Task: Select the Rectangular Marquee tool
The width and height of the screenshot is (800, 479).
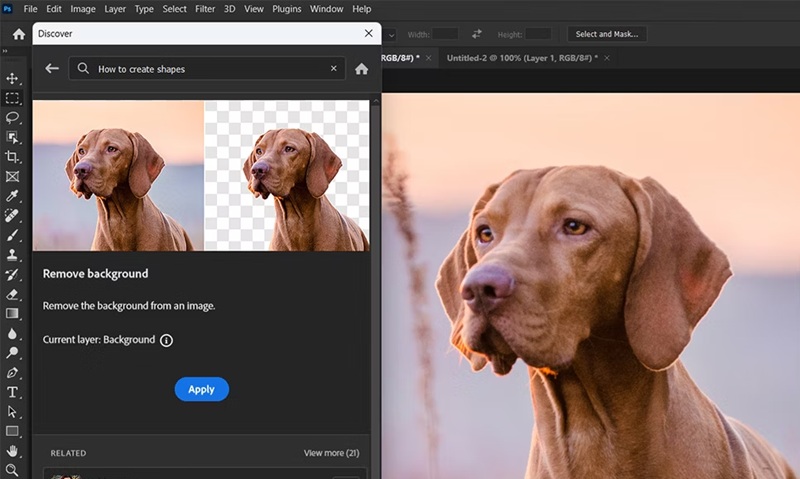Action: click(x=12, y=98)
